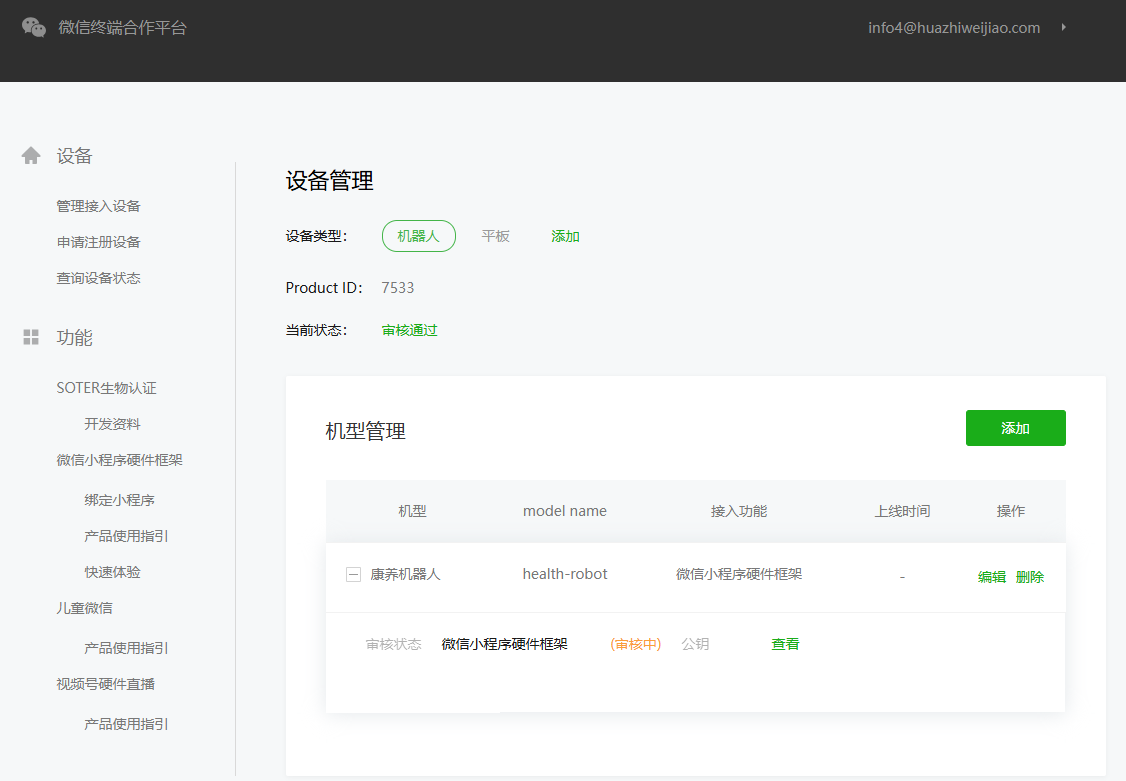
Task: Select 视频号硬件直播 in the sidebar
Action: [x=106, y=683]
